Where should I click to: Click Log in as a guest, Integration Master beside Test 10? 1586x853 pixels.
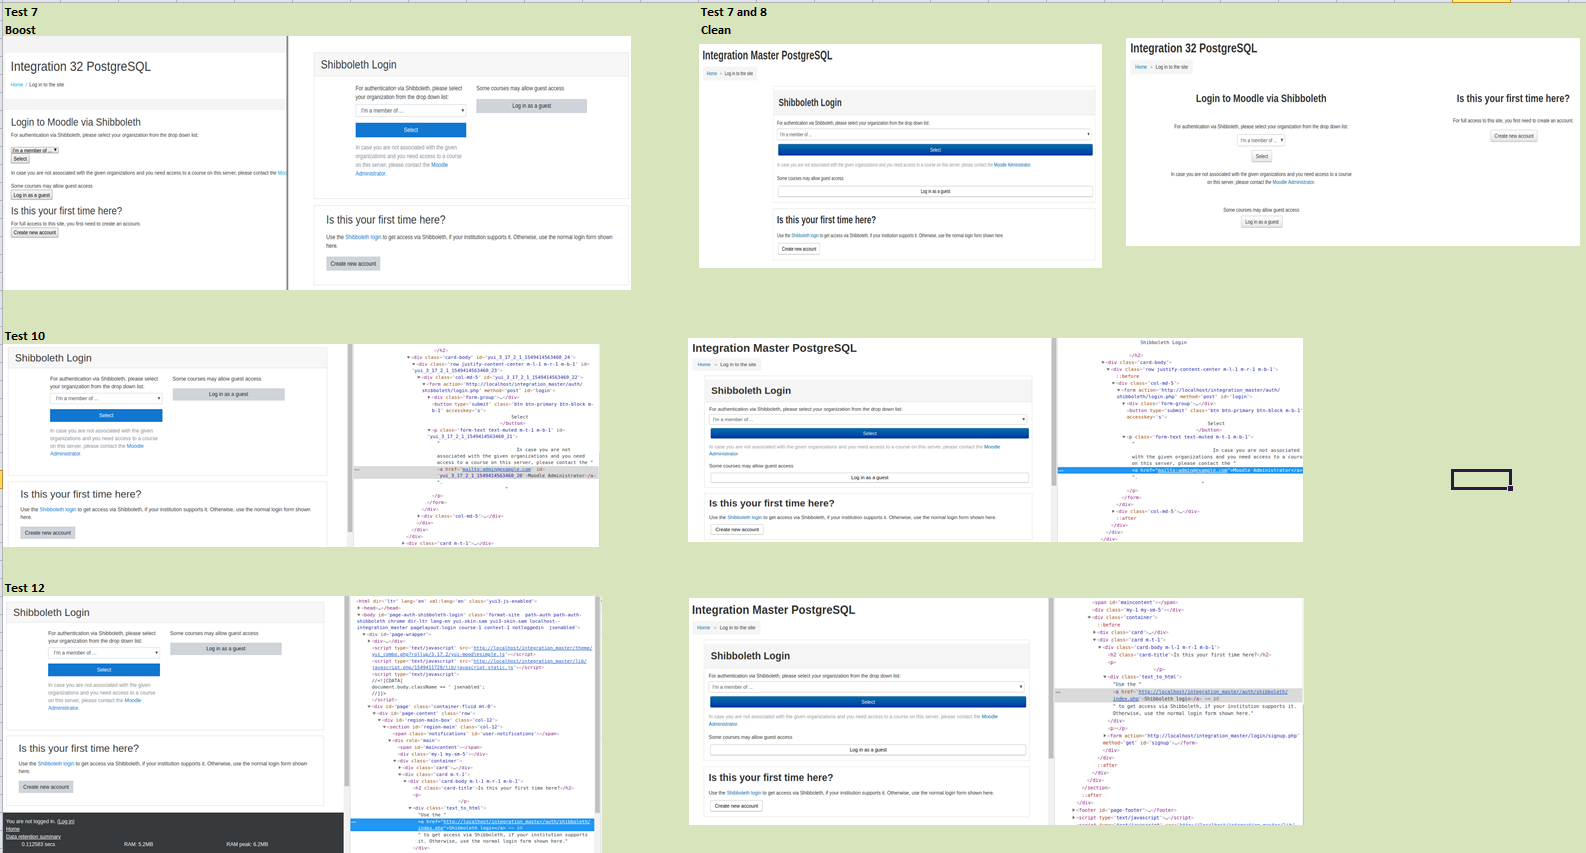(x=869, y=477)
